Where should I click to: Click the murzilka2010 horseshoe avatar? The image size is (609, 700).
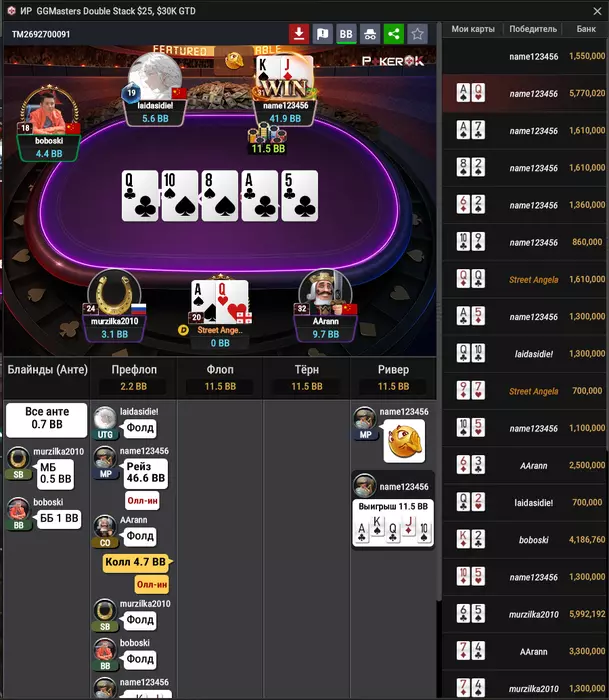point(114,294)
